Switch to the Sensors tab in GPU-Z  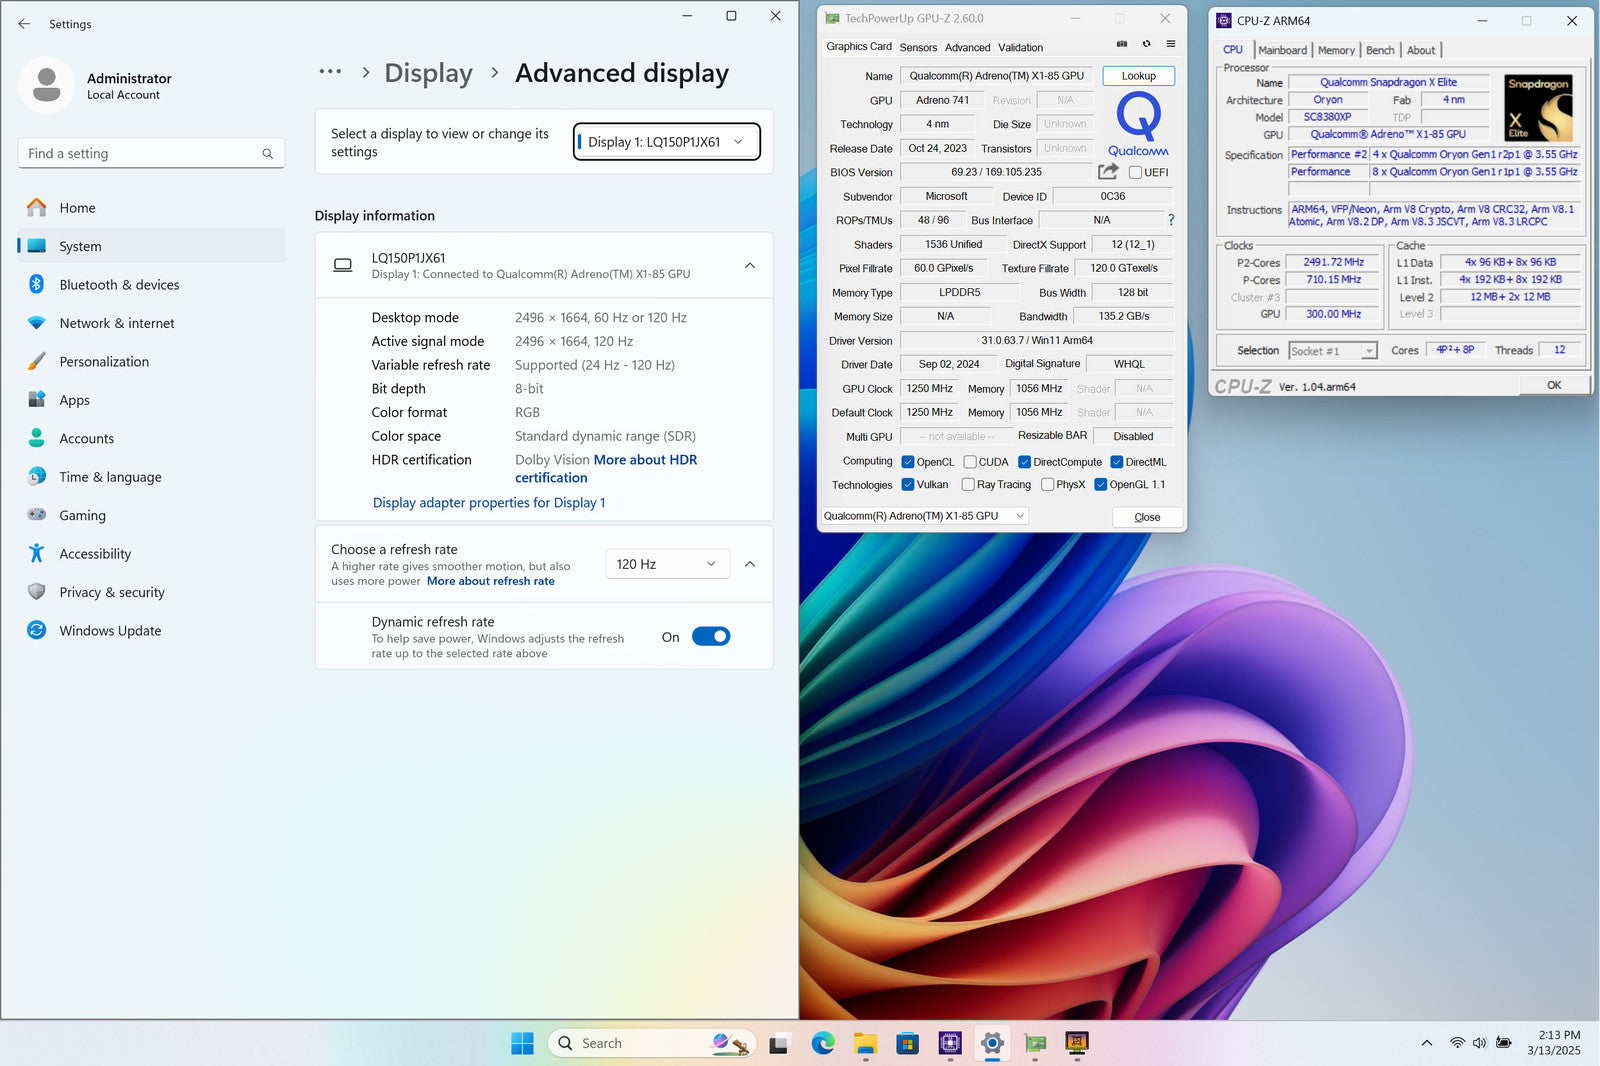tap(918, 48)
